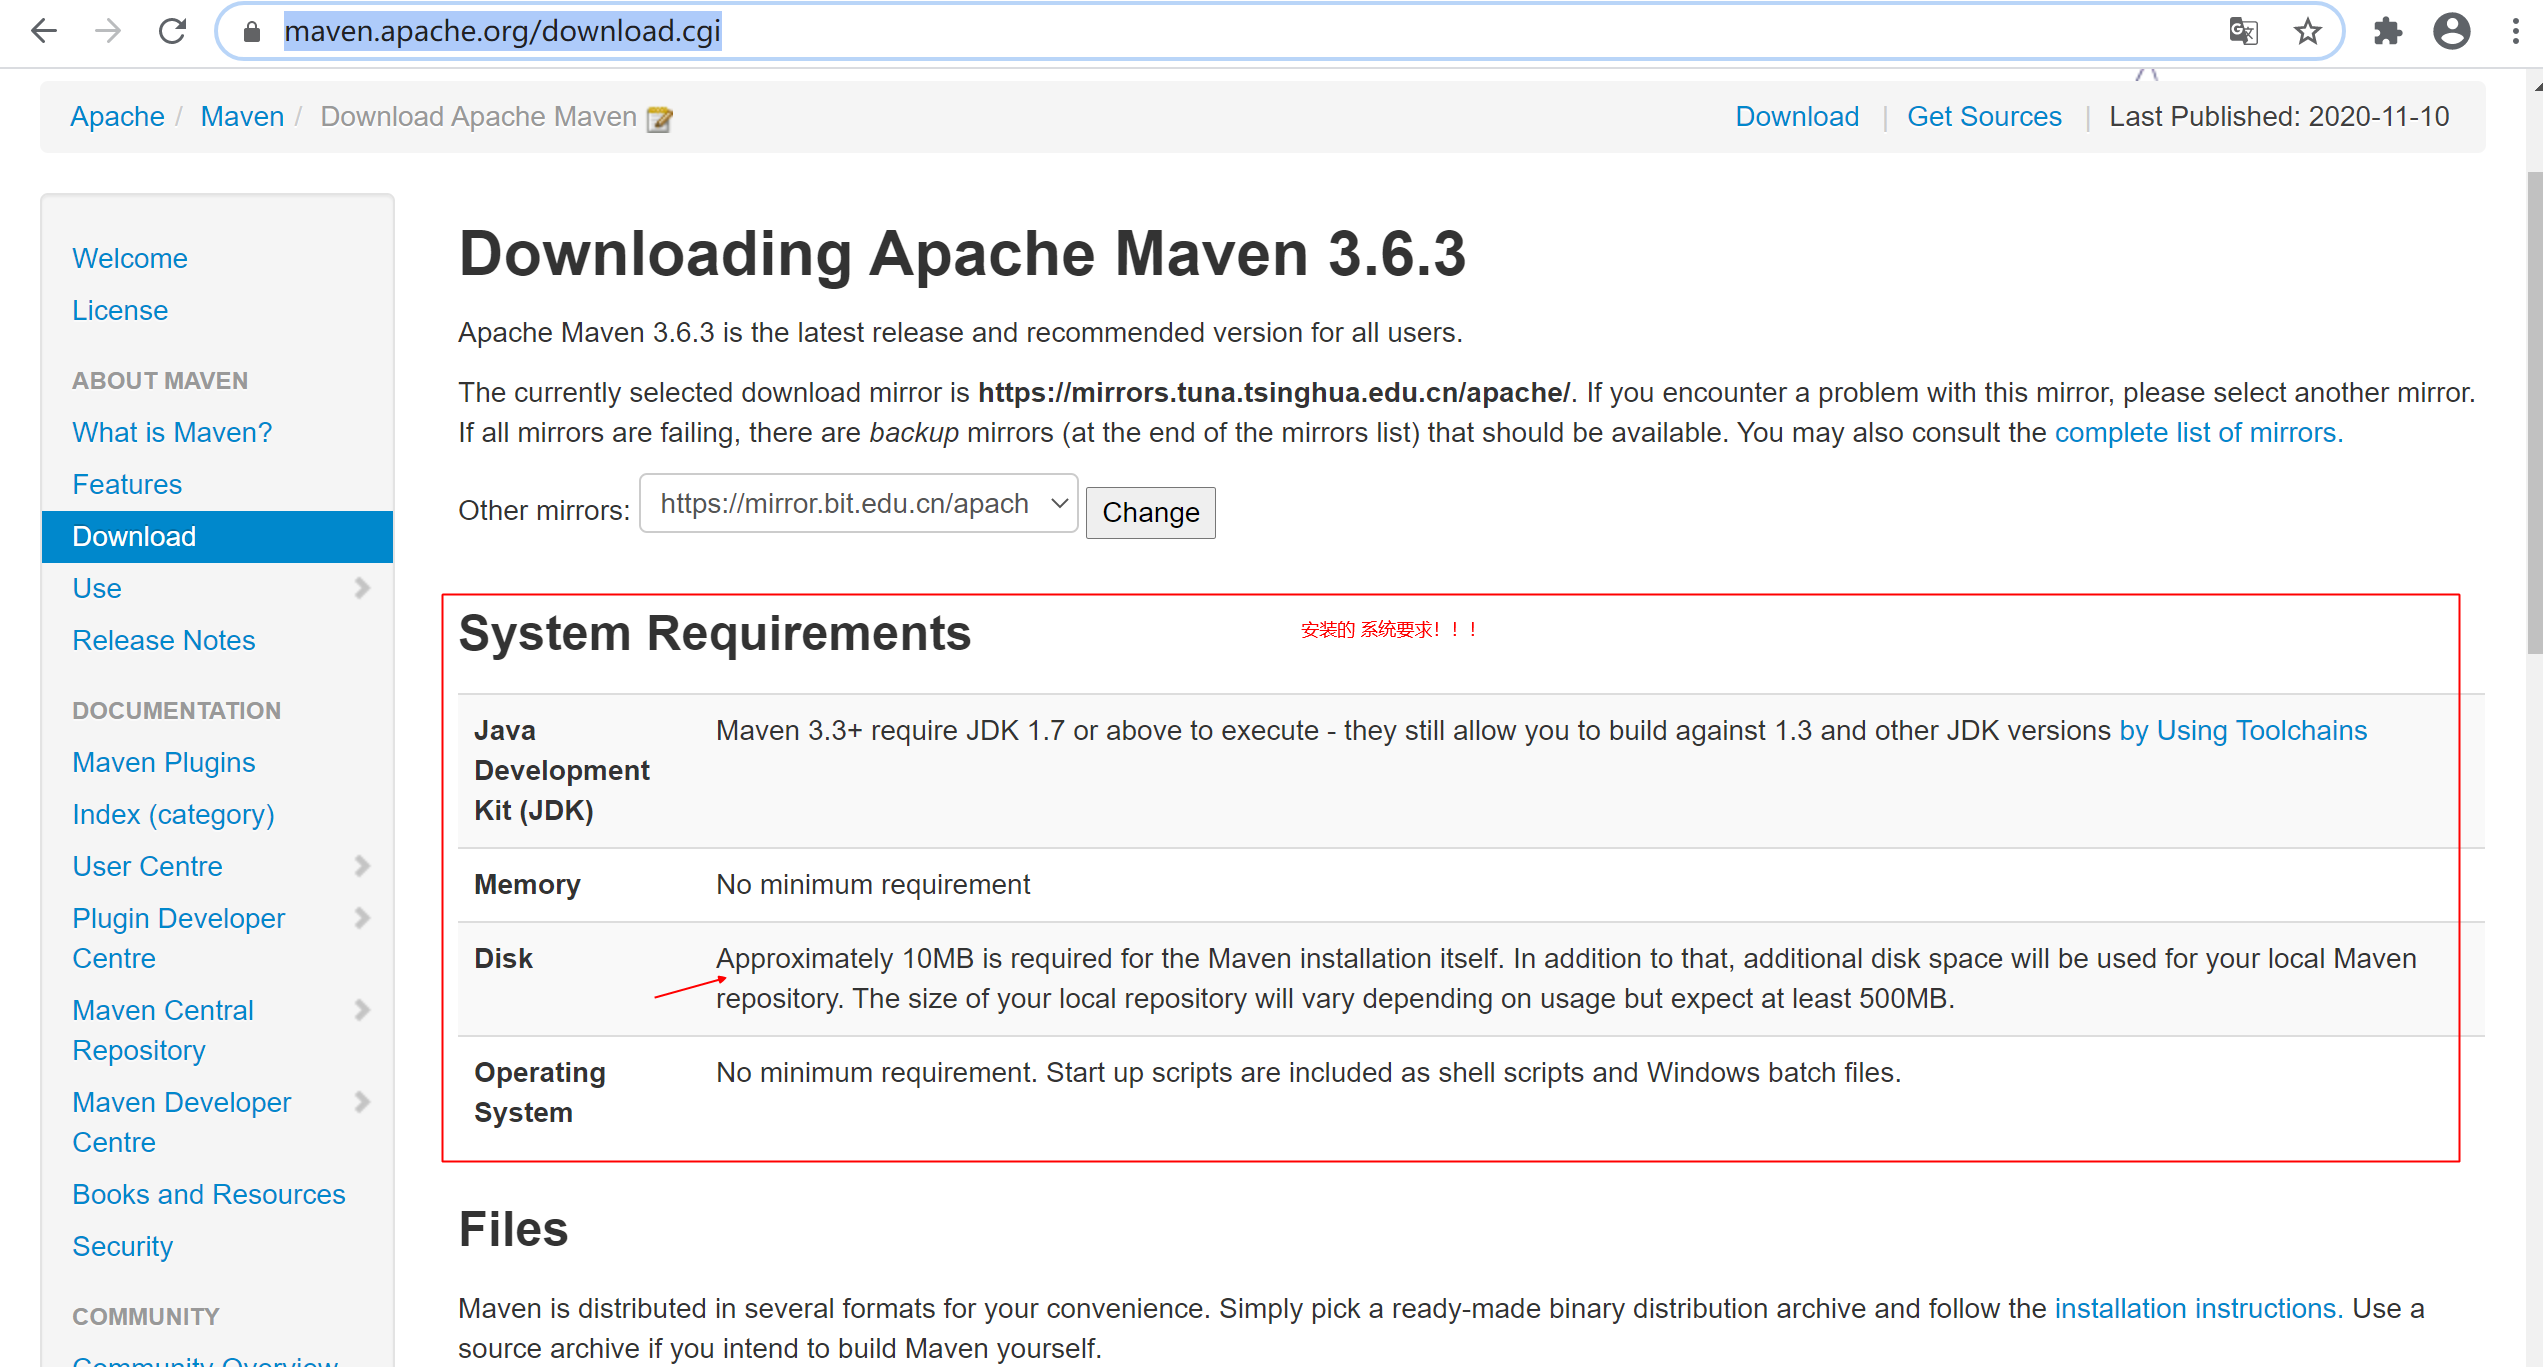Expand the Use submenu chevron
Screen dimensions: 2543x1367
[x=362, y=588]
